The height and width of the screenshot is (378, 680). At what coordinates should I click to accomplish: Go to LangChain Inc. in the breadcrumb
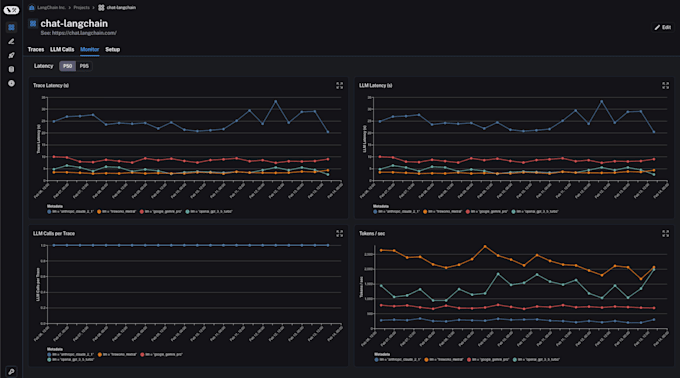coord(51,7)
